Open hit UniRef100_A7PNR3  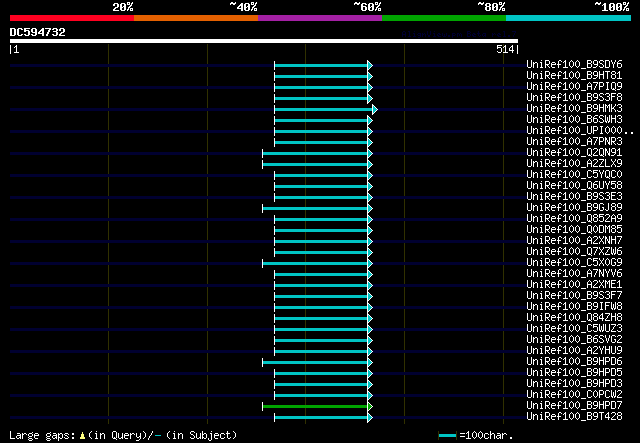(574, 142)
